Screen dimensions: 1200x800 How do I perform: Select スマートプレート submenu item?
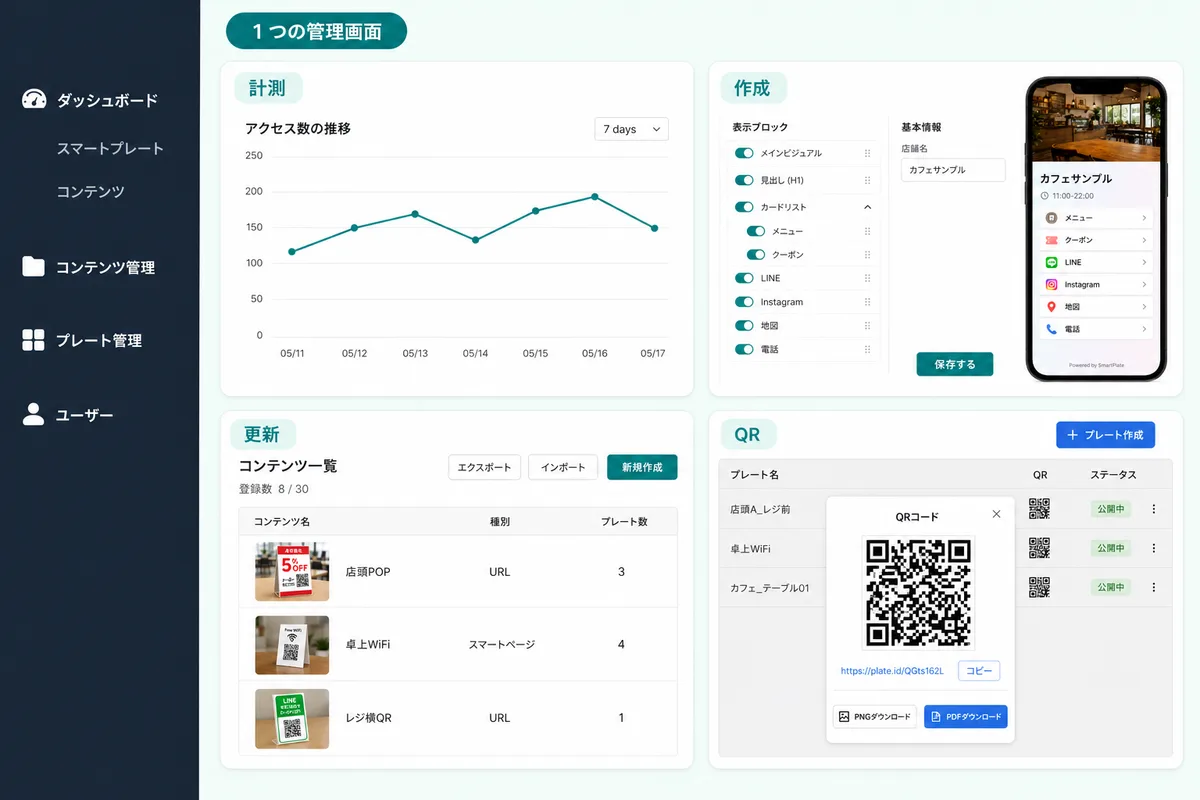[x=110, y=148]
